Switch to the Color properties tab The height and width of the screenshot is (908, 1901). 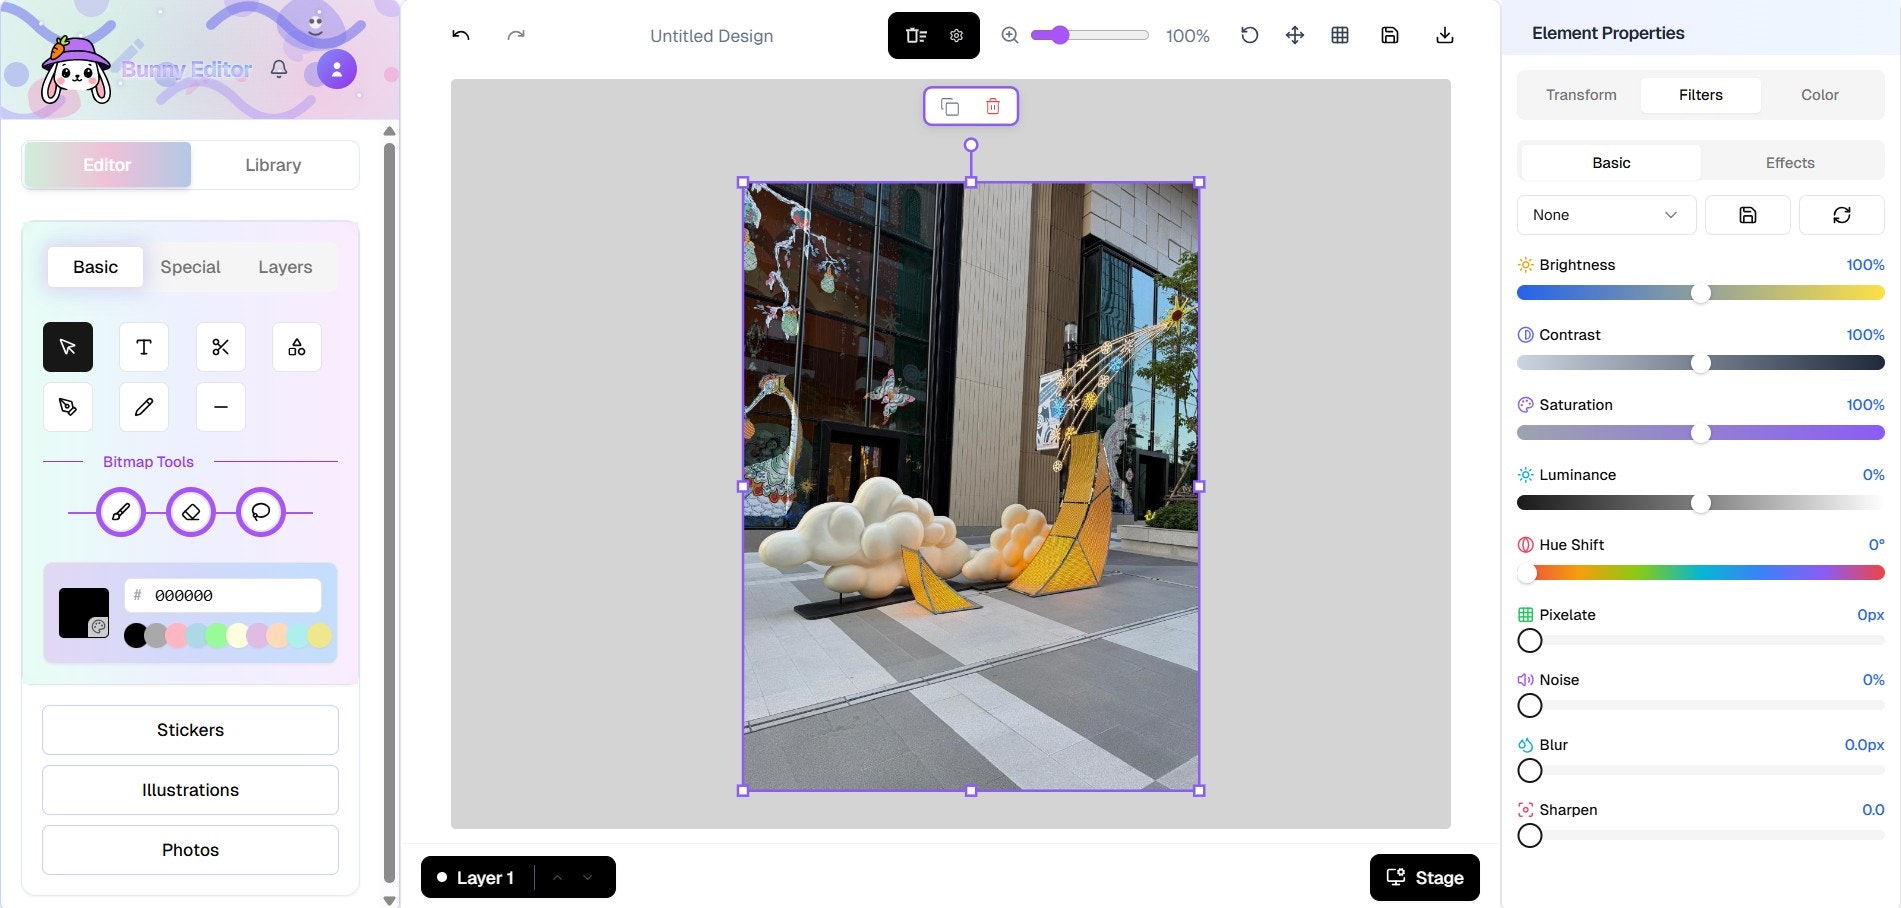point(1819,94)
